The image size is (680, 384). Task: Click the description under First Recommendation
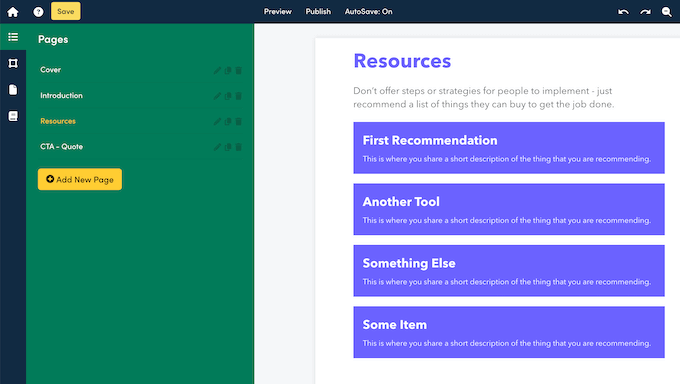click(507, 159)
